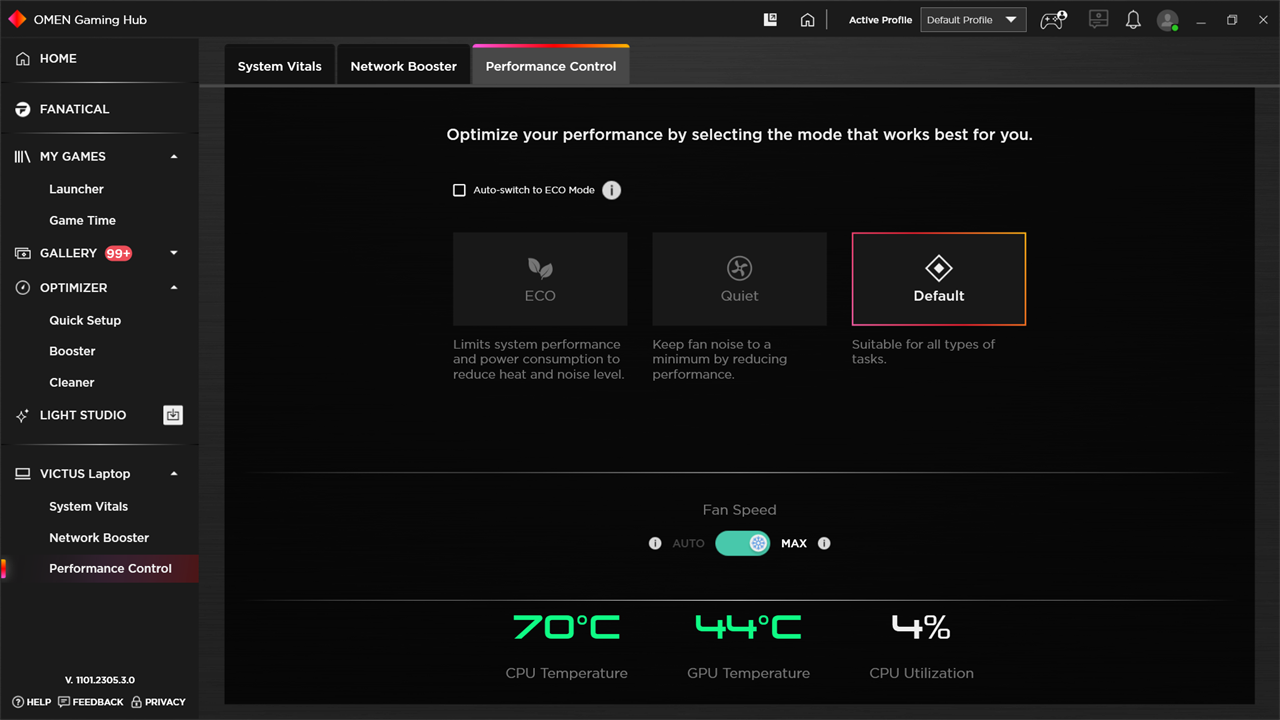1280x720 pixels.
Task: Show info icon next to AUTO fan speed
Action: pyautogui.click(x=655, y=544)
